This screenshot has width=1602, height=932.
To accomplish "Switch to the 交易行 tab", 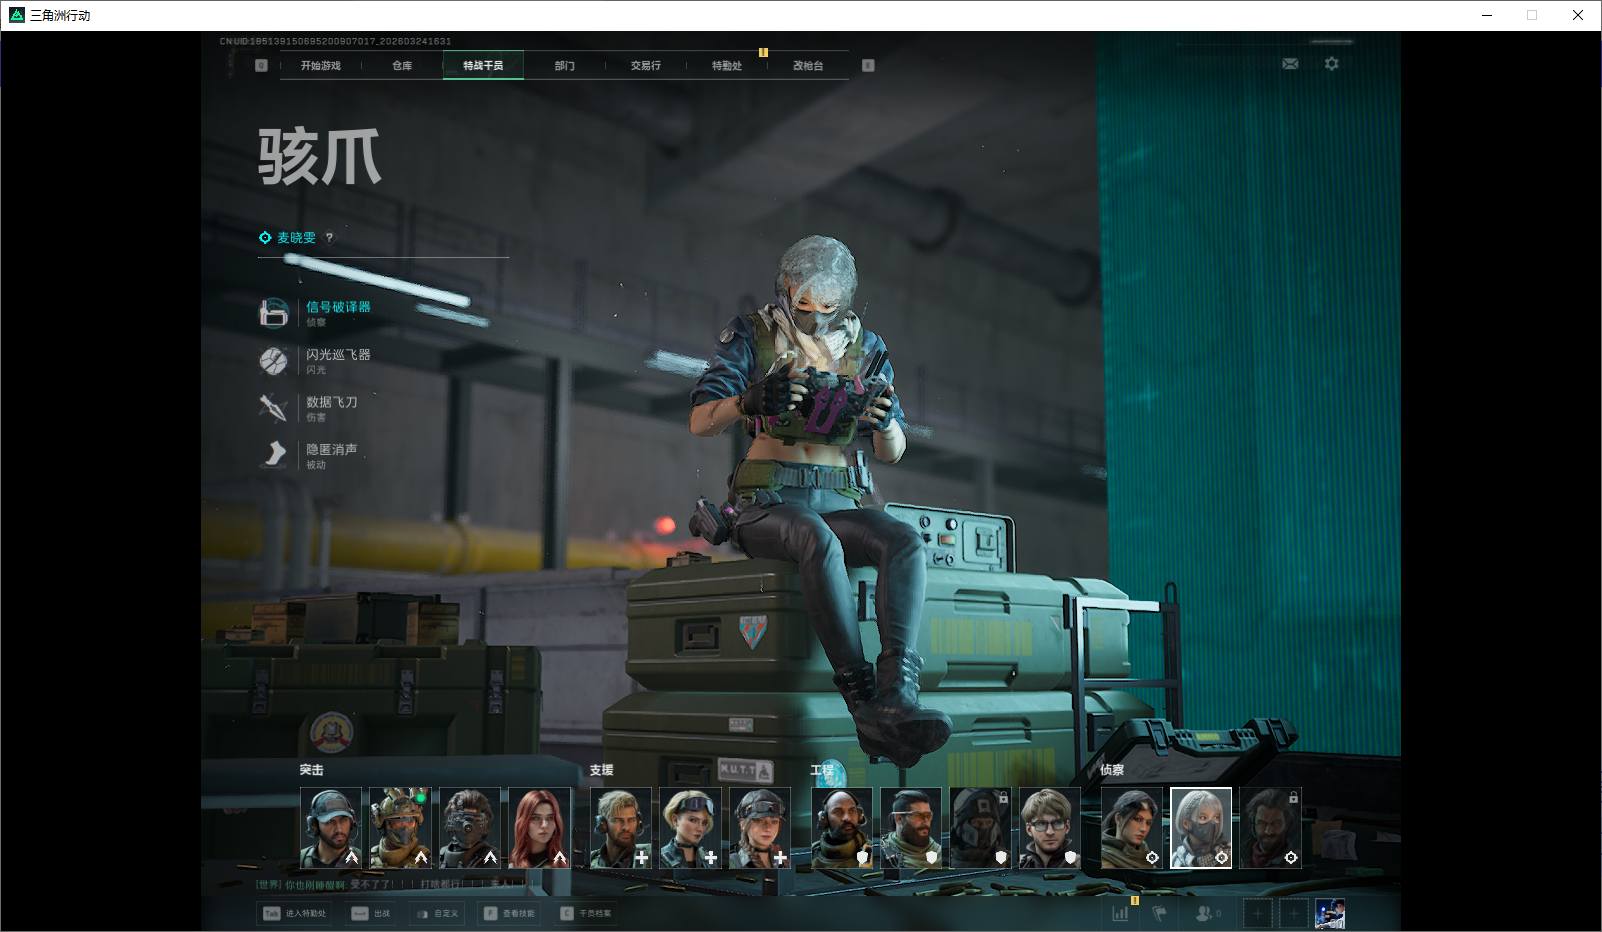I will 645,66.
